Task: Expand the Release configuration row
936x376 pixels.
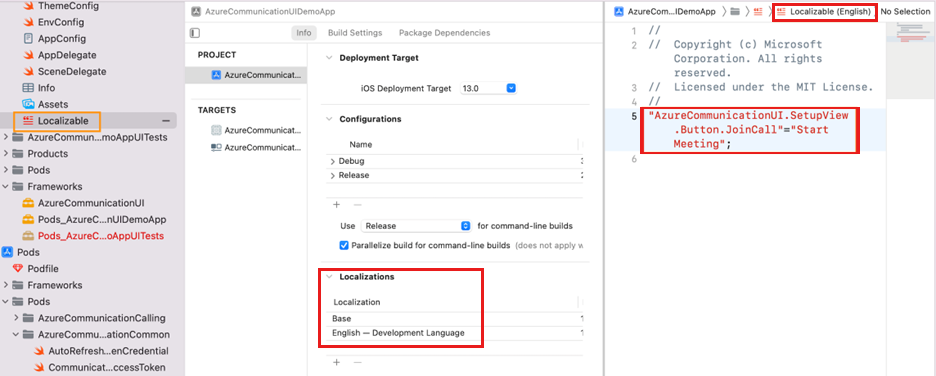Action: [332, 175]
